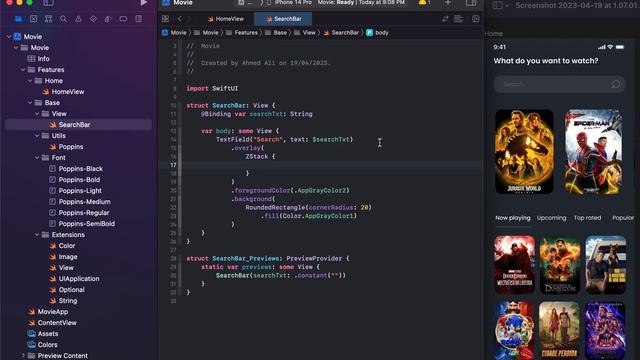This screenshot has width=640, height=360.
Task: Run the project with the play button
Action: click(x=144, y=3)
